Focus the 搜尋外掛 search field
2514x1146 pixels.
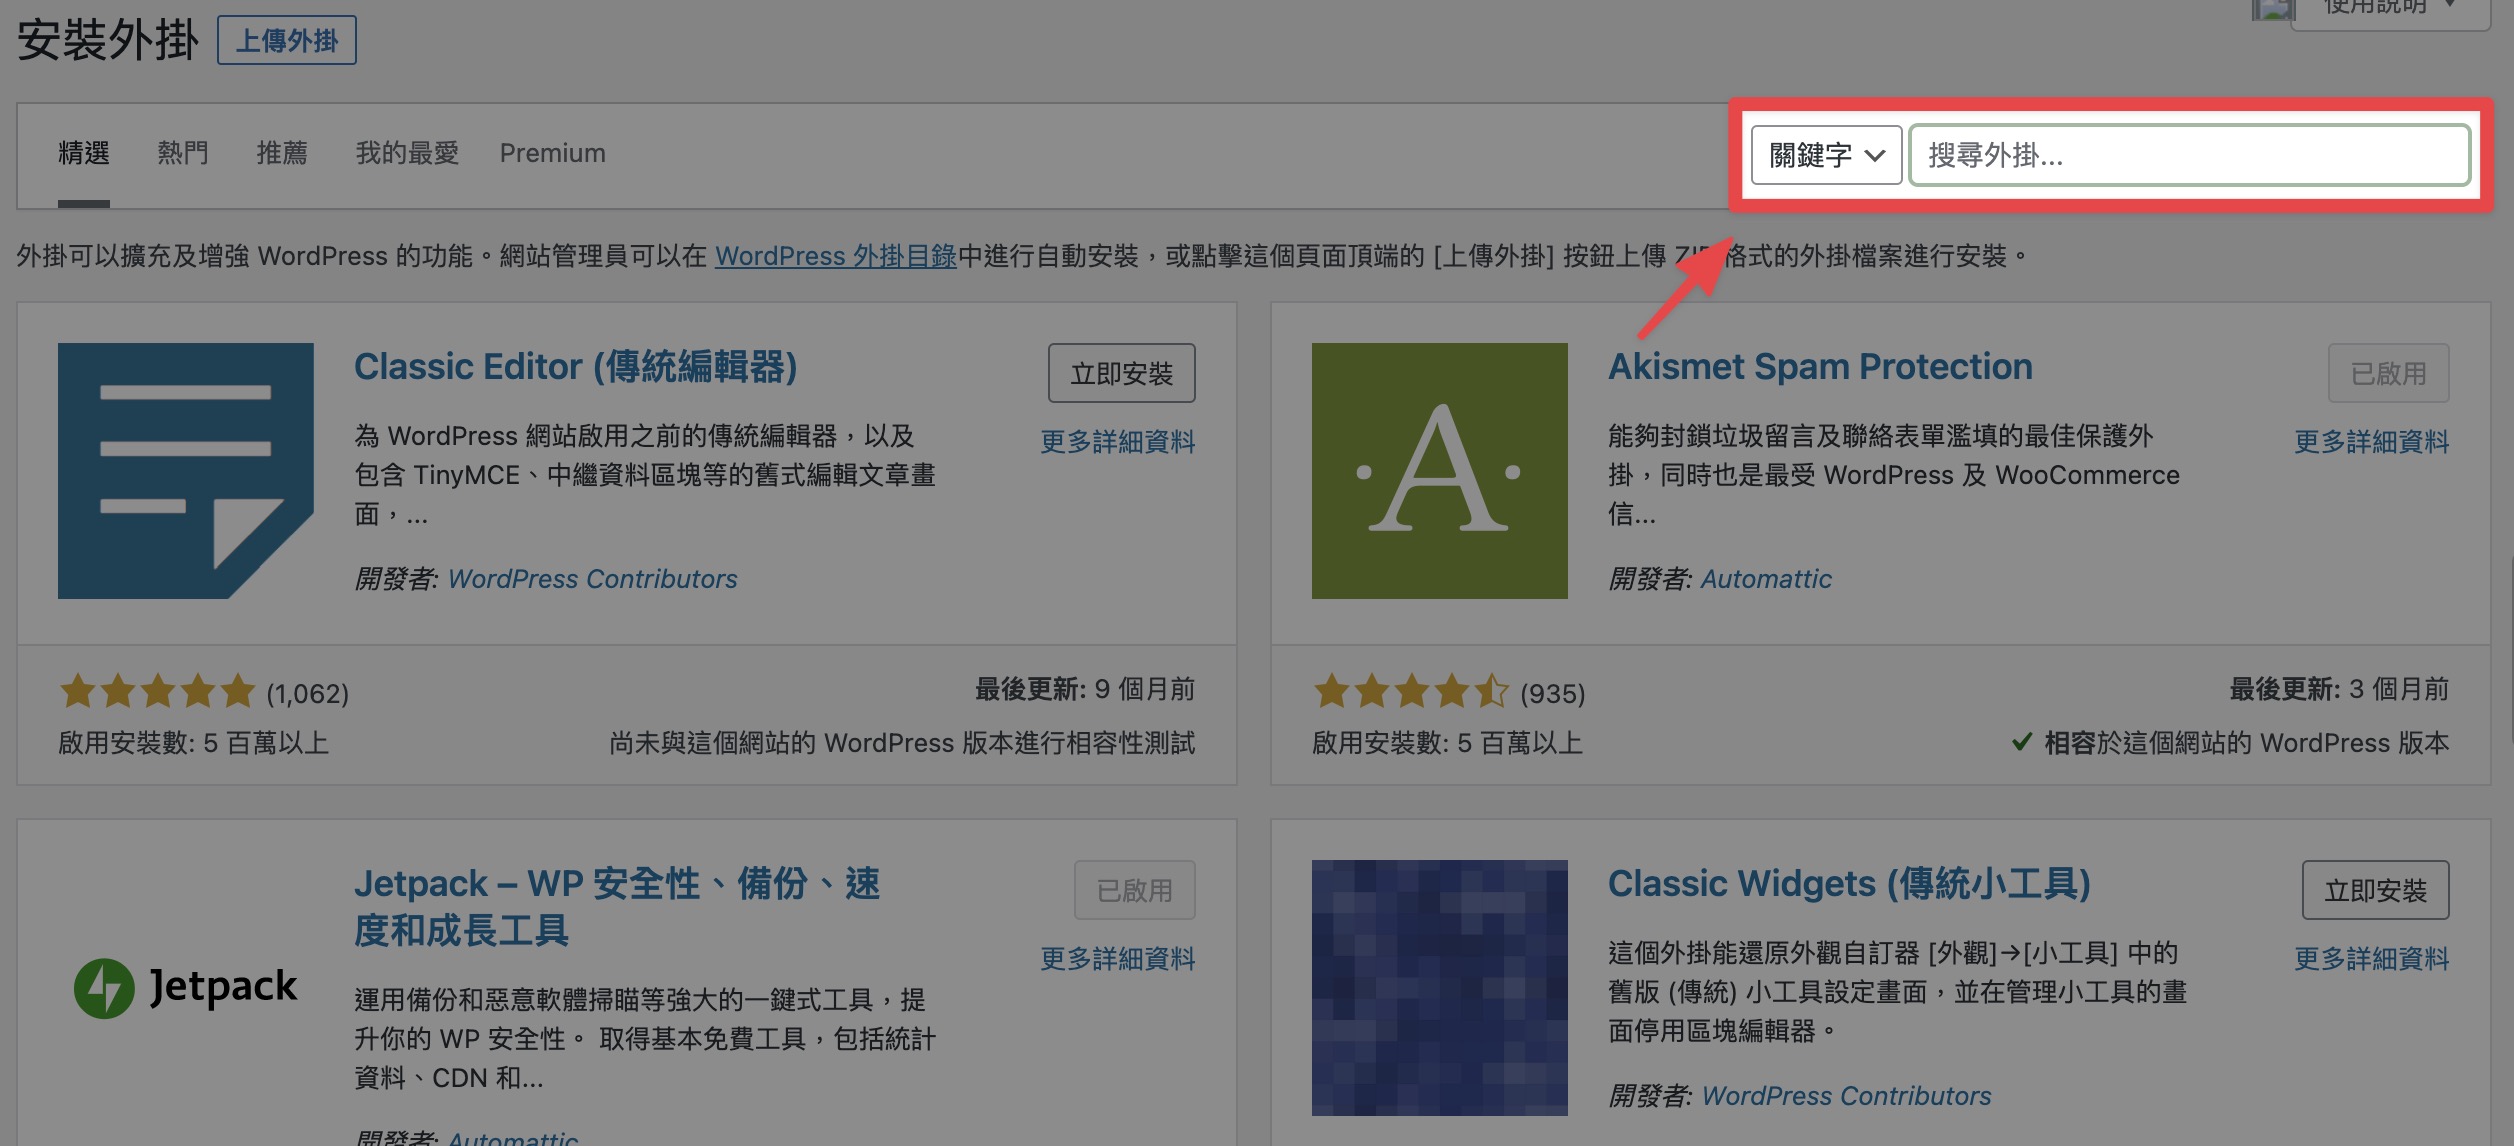click(2190, 155)
